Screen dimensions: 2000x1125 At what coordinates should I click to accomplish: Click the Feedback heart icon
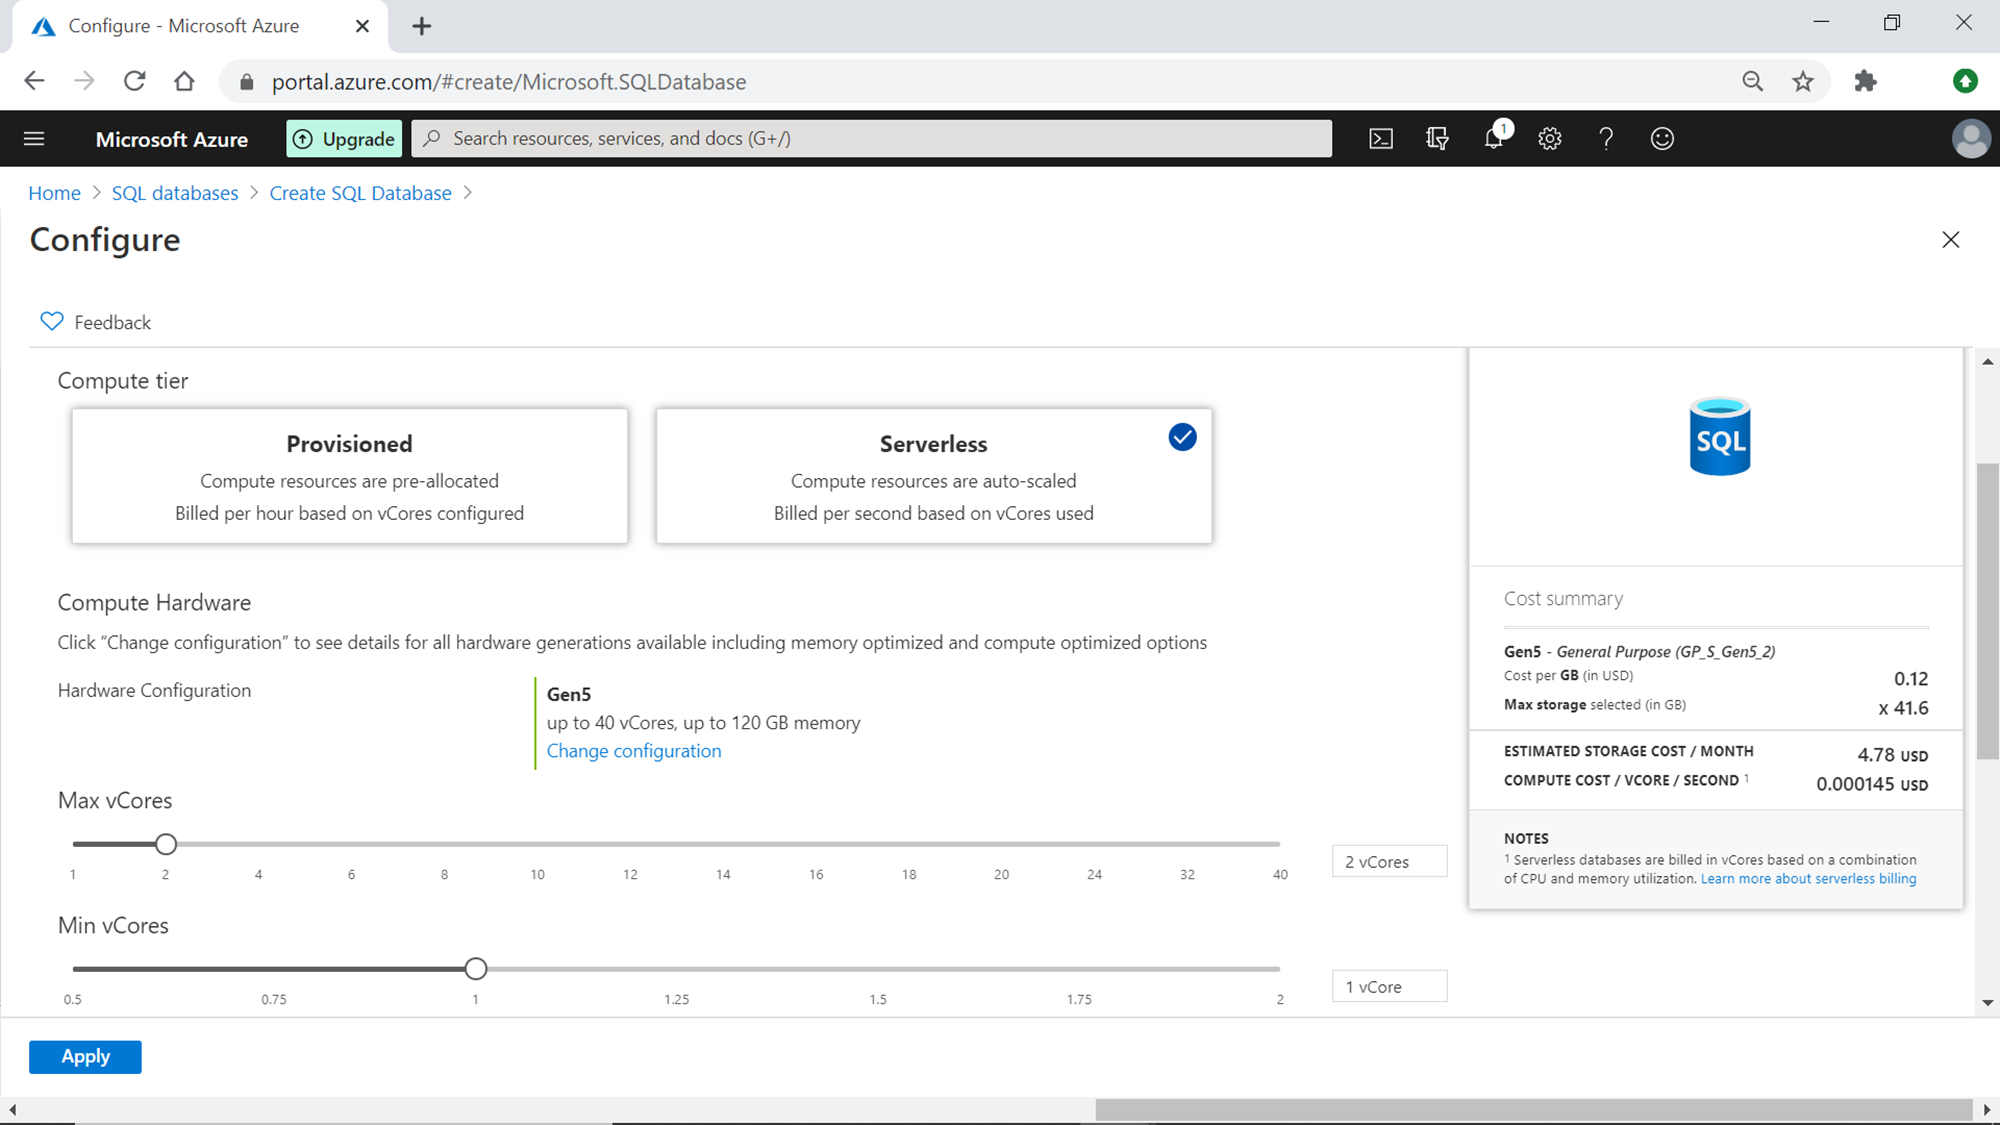[x=52, y=321]
